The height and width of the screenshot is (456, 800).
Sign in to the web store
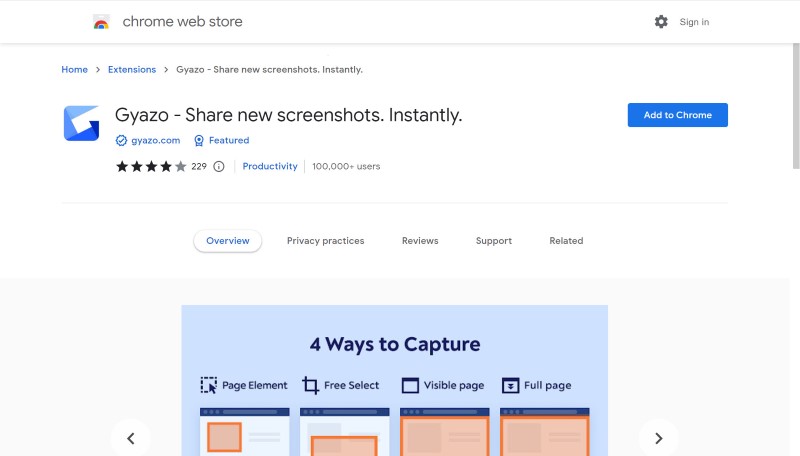click(x=694, y=22)
